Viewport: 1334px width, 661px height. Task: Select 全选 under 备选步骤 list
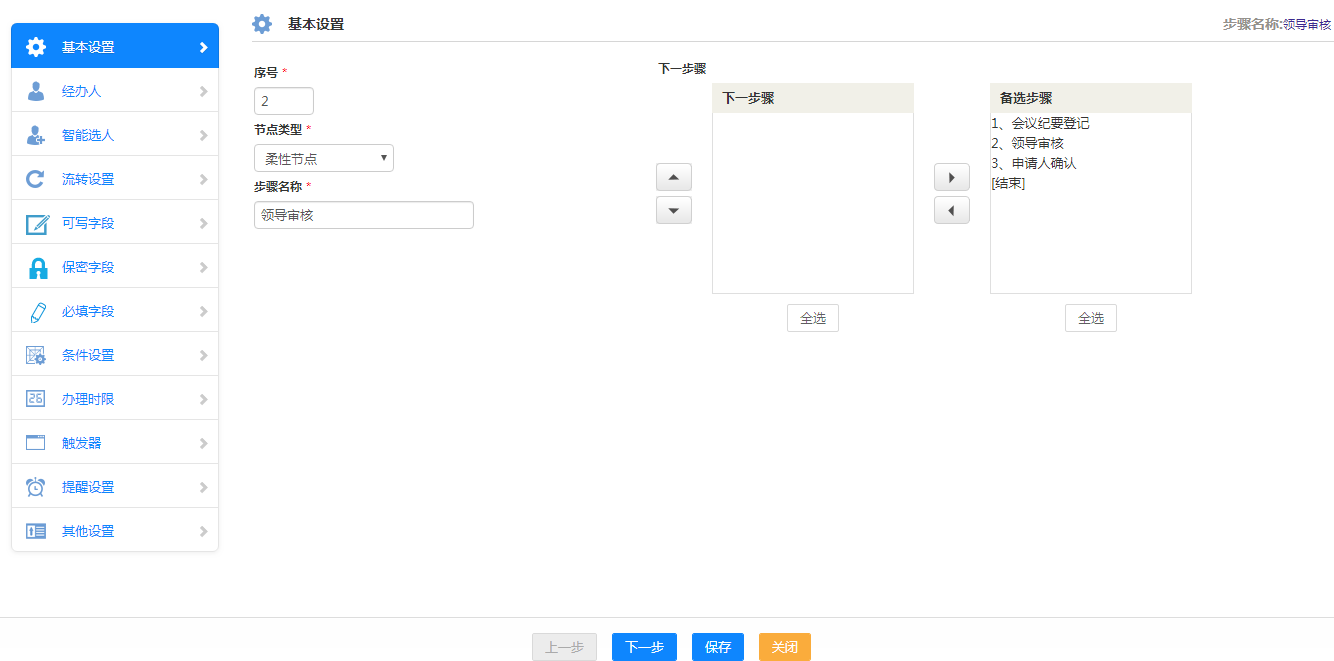tap(1090, 318)
